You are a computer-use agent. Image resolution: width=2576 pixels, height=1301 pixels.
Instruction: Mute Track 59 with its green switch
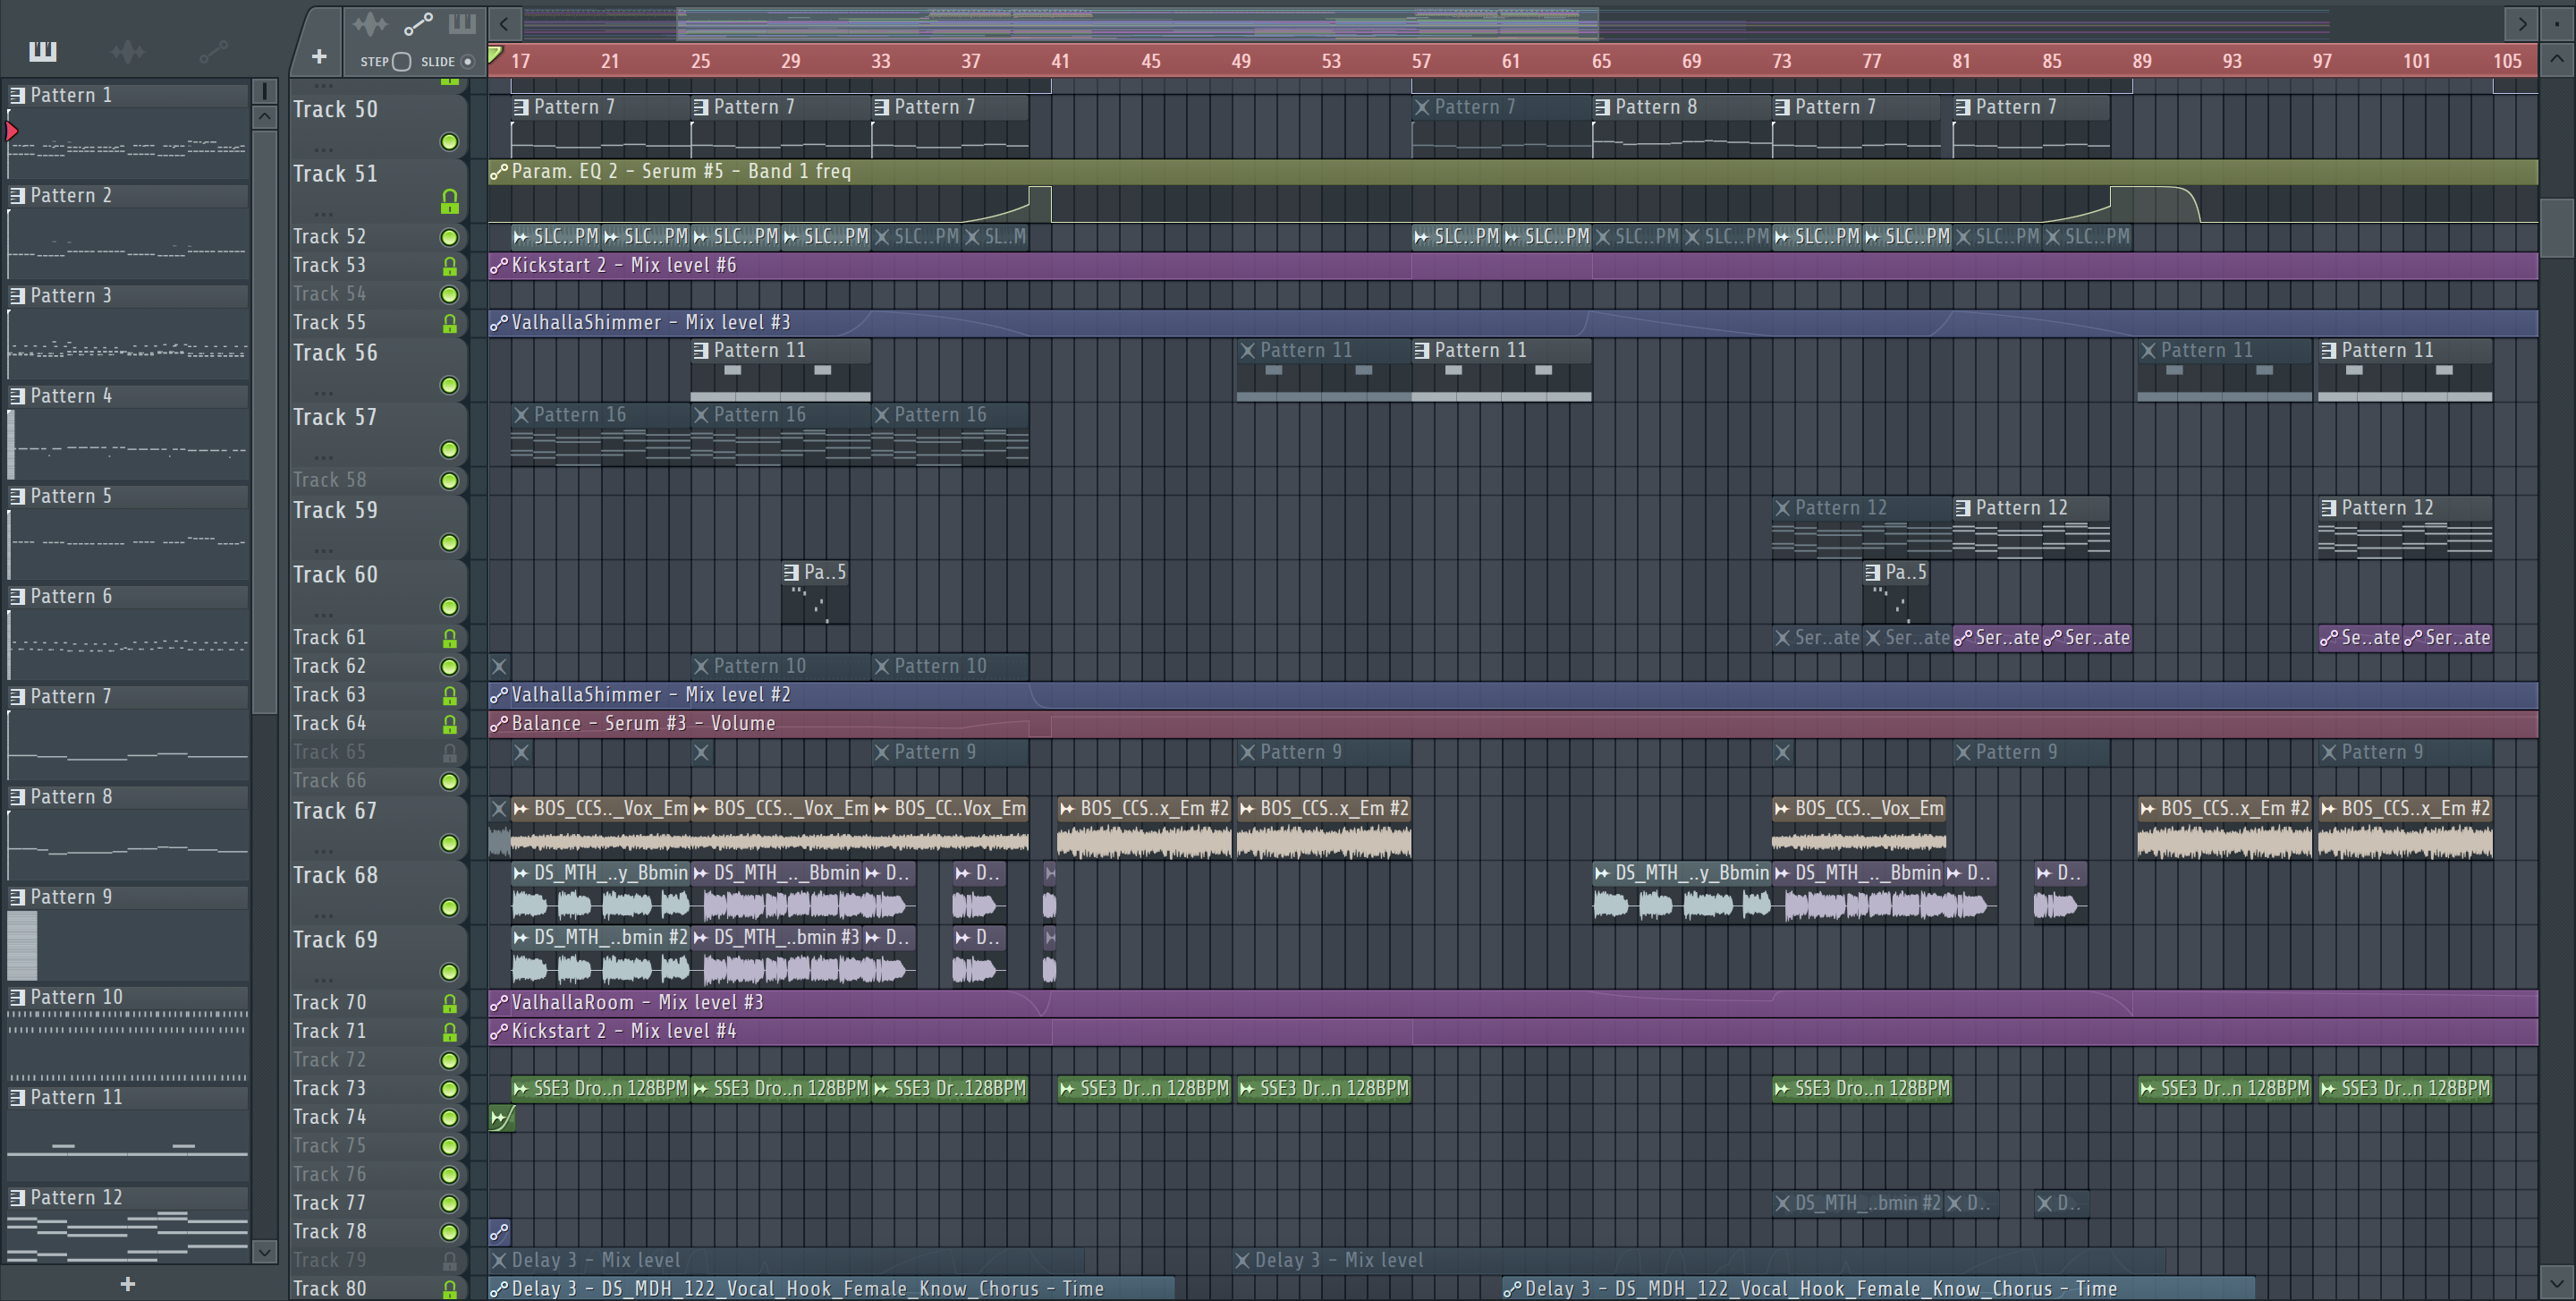click(x=450, y=543)
